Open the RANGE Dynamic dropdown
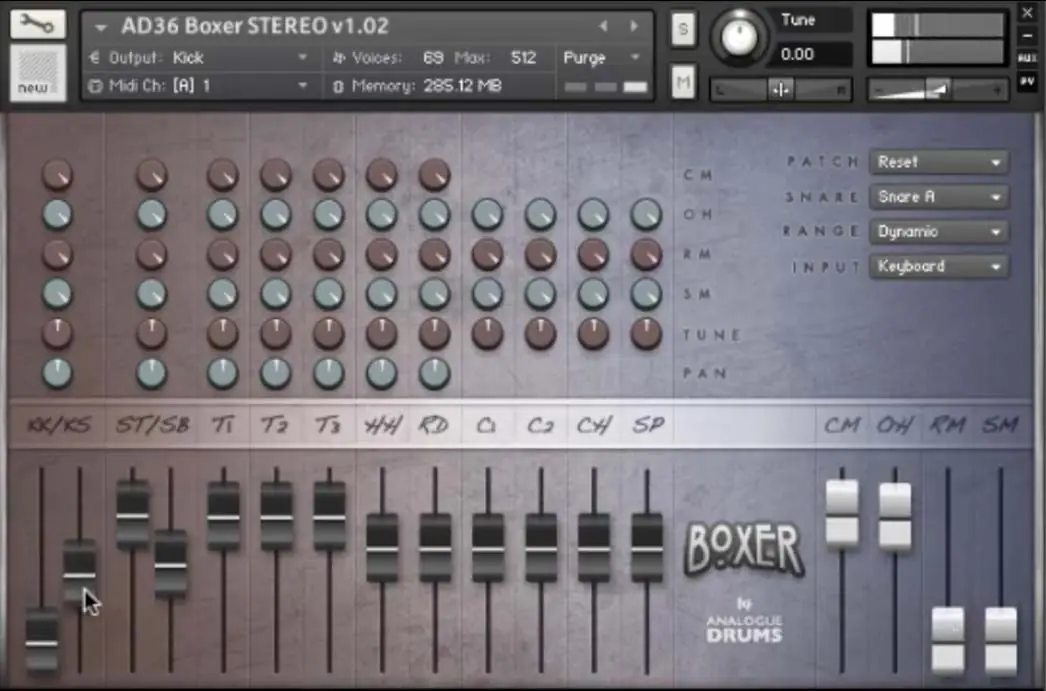1046x691 pixels. (x=939, y=231)
